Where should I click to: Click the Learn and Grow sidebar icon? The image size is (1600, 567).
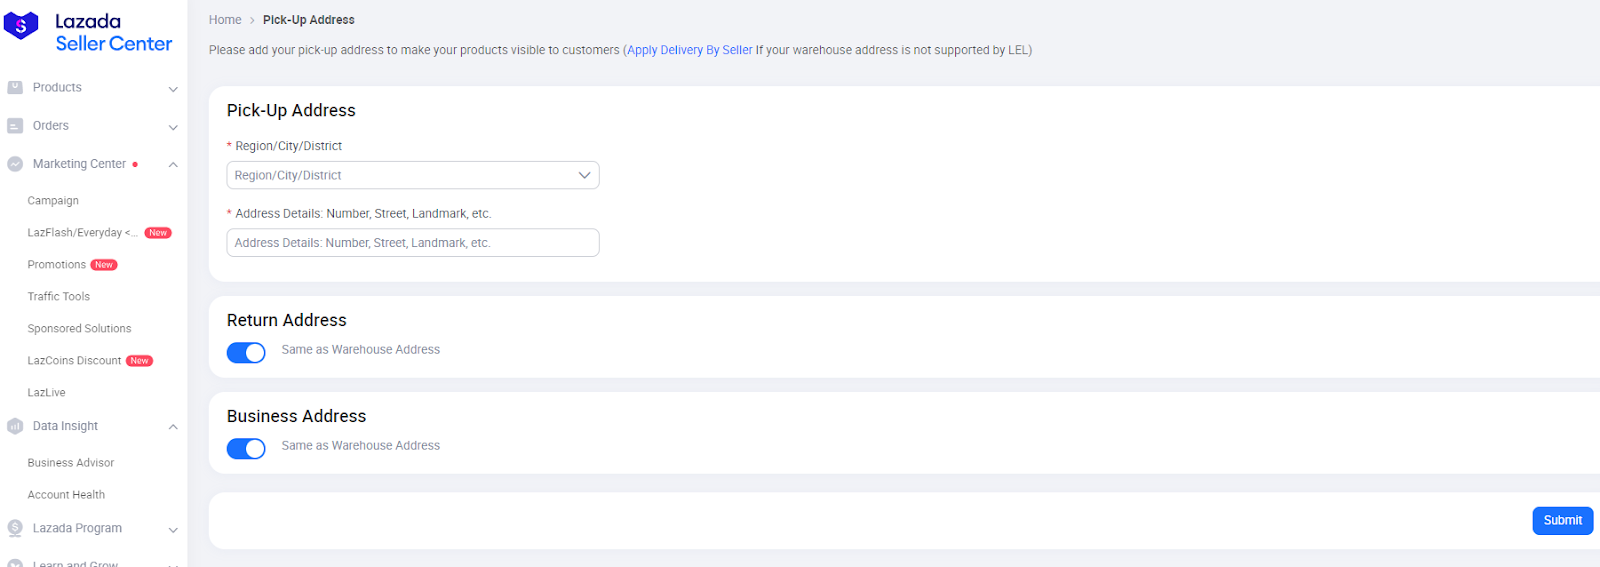15,563
